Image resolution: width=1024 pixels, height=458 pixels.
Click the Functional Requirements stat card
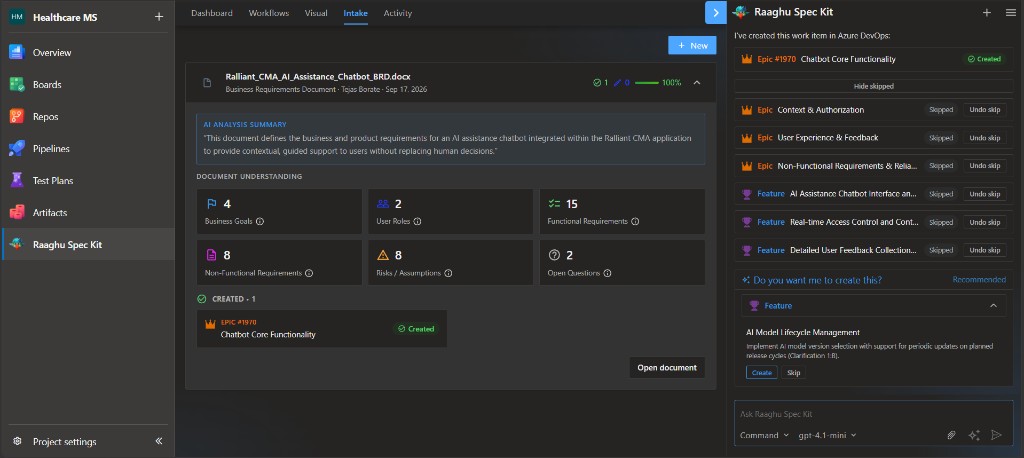click(622, 212)
